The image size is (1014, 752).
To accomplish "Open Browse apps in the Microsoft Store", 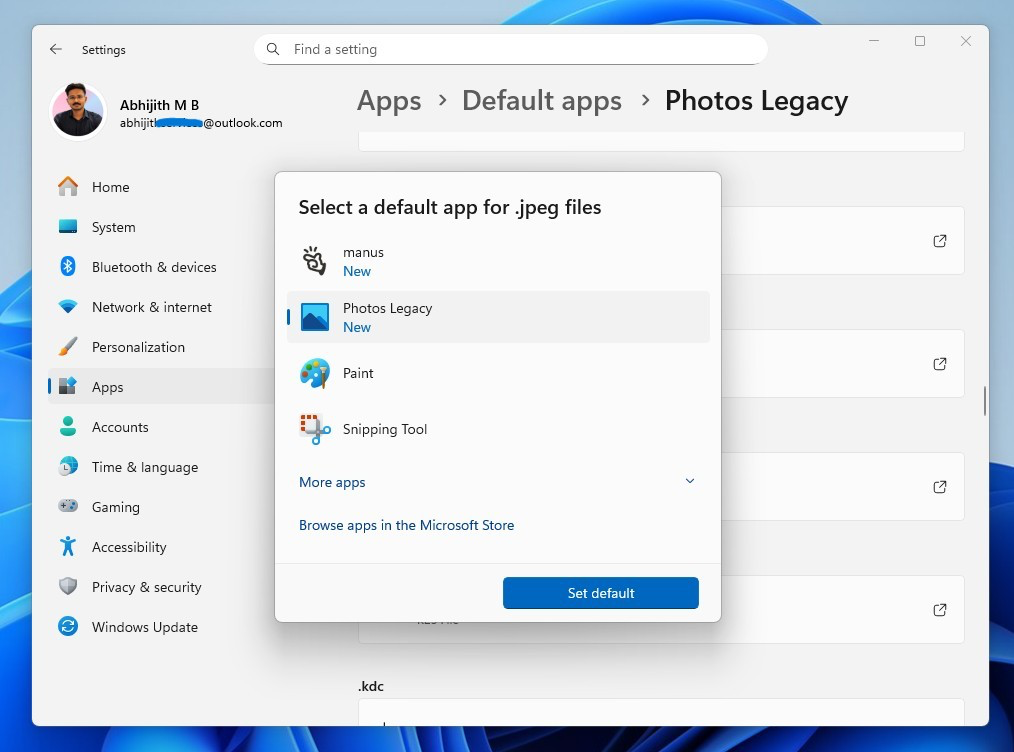I will coord(406,525).
